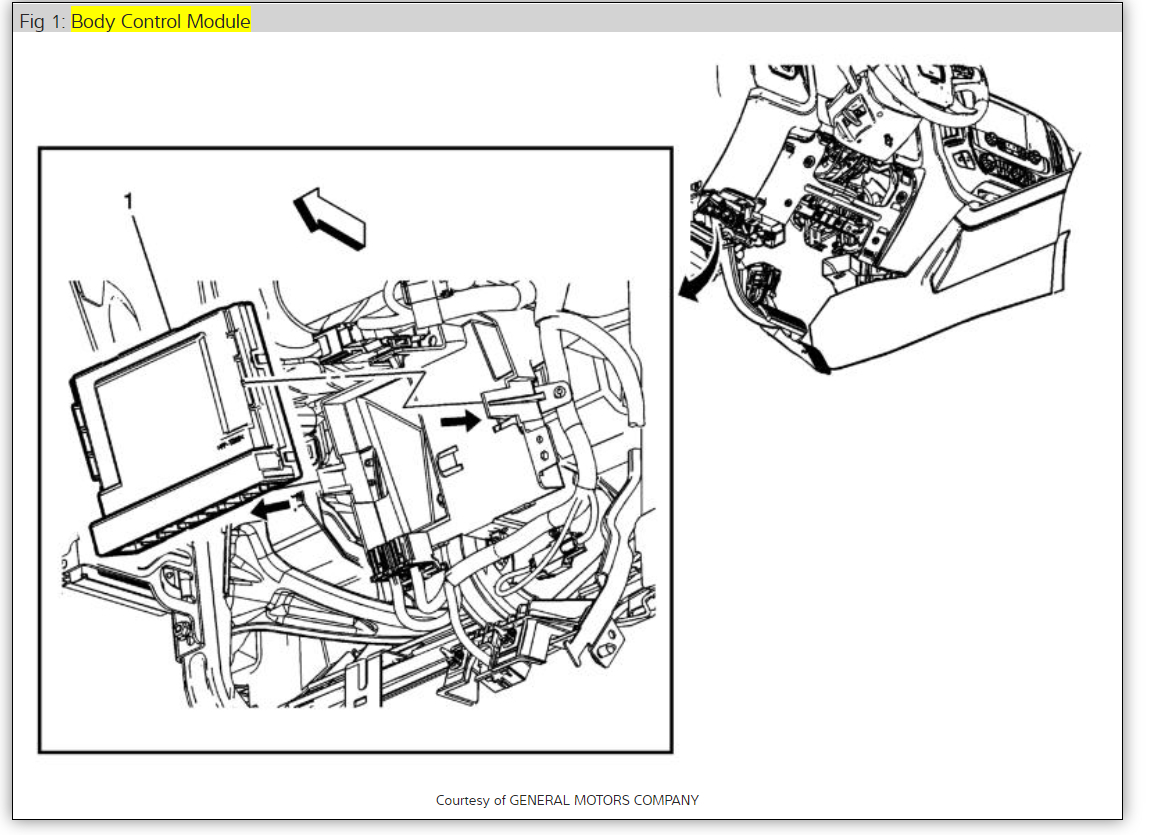
Task: Click the curved black arrow in dashboard inset
Action: click(x=697, y=273)
